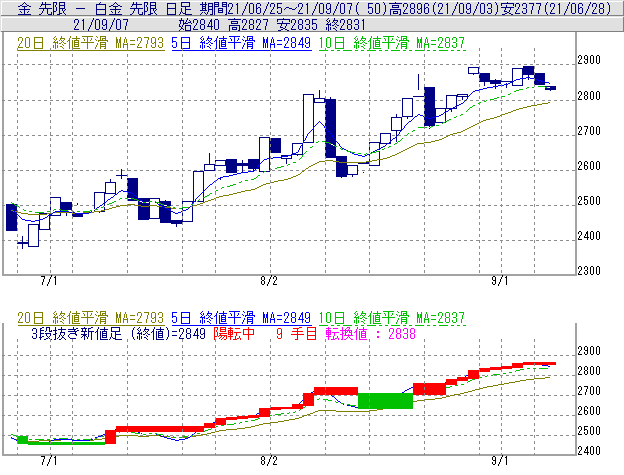Click the red 9 手目 count
The image size is (624, 475).
point(296,333)
